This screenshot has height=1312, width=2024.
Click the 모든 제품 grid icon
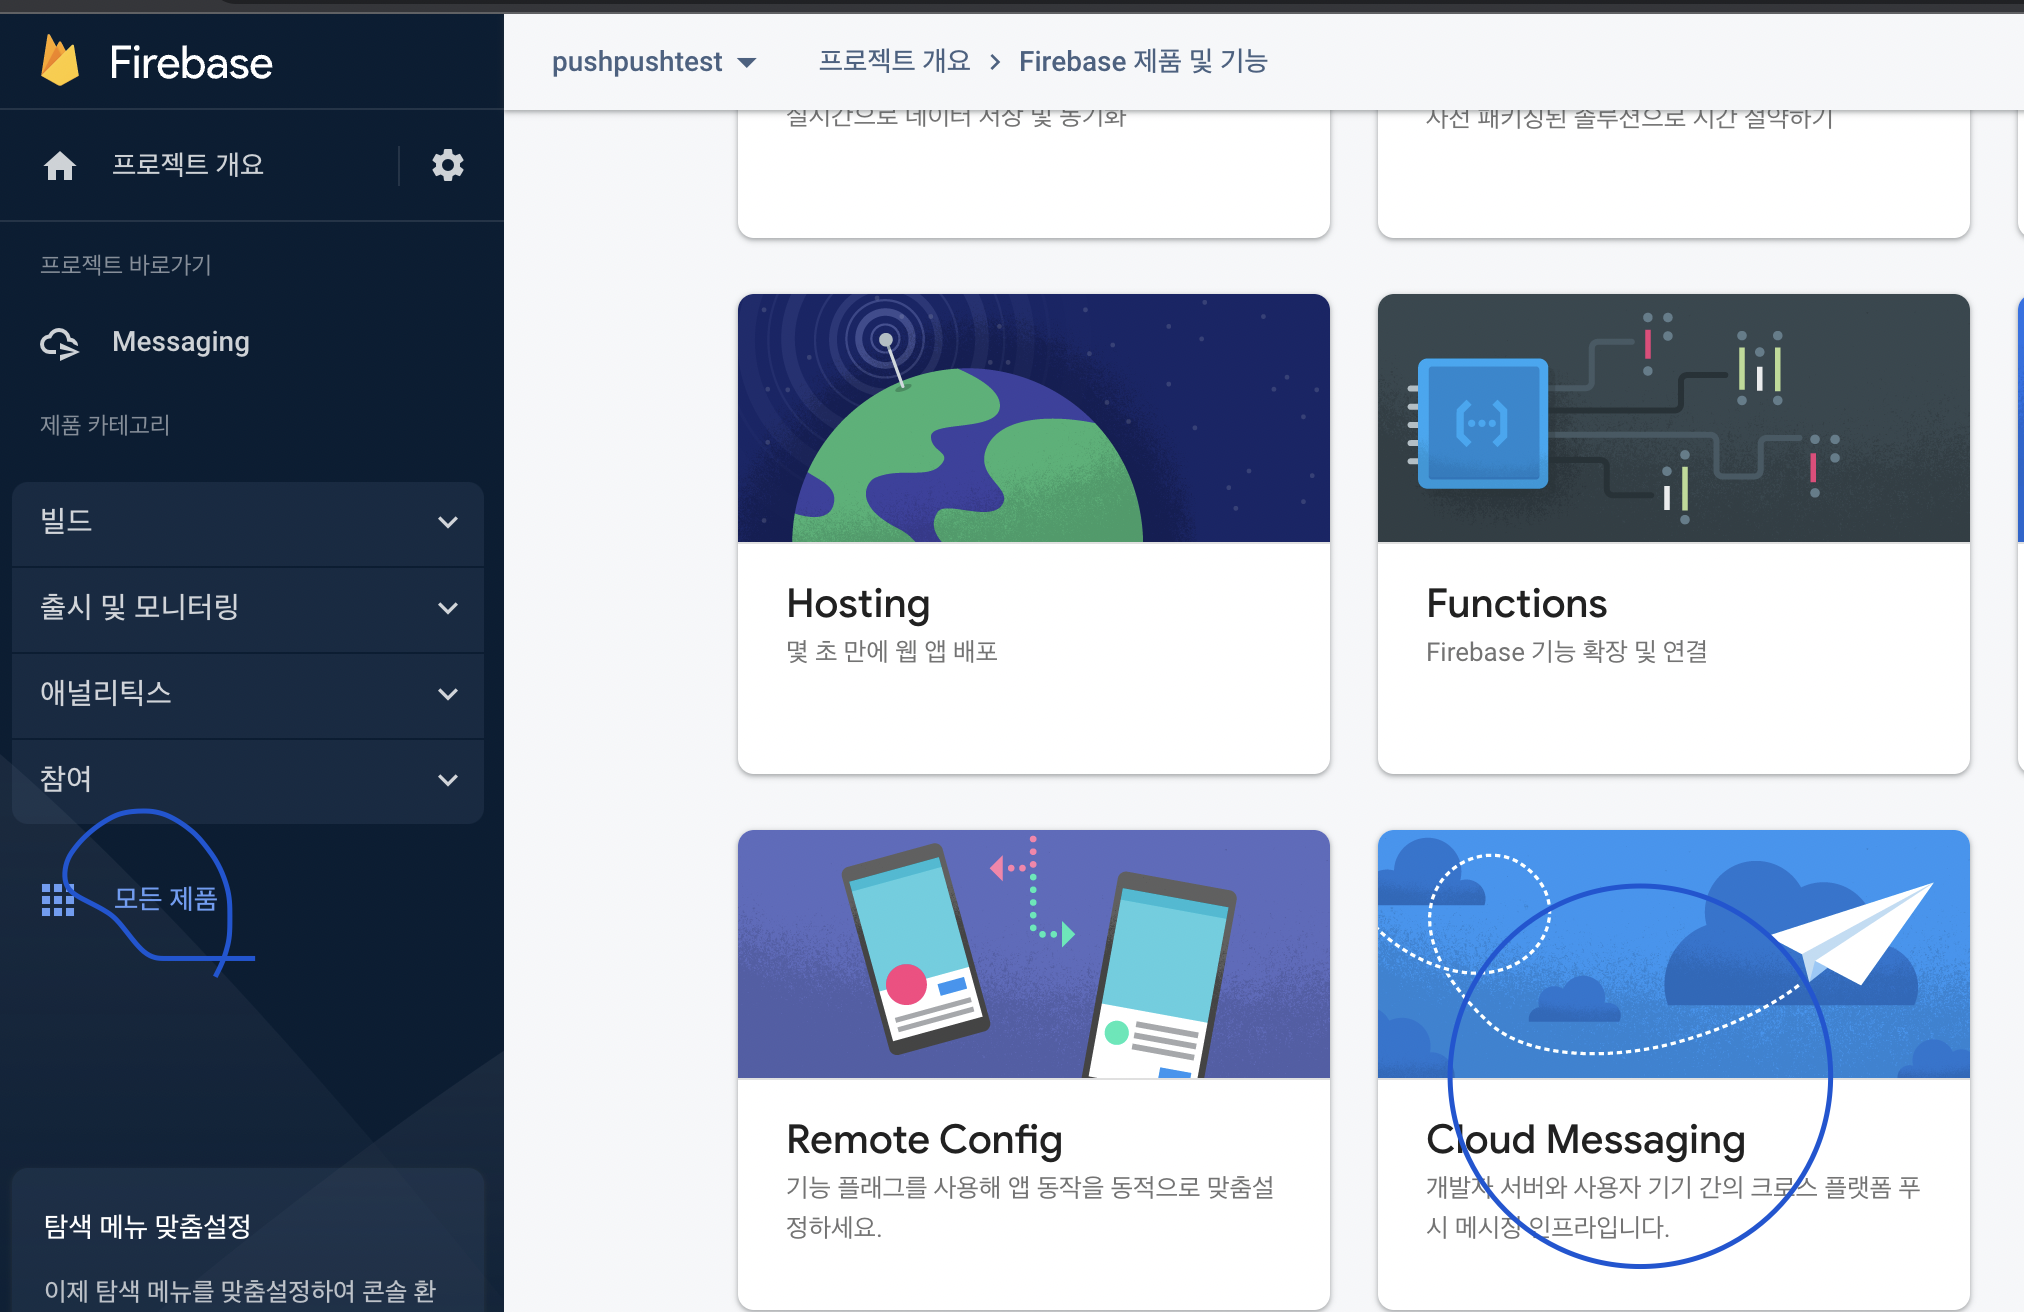58,899
